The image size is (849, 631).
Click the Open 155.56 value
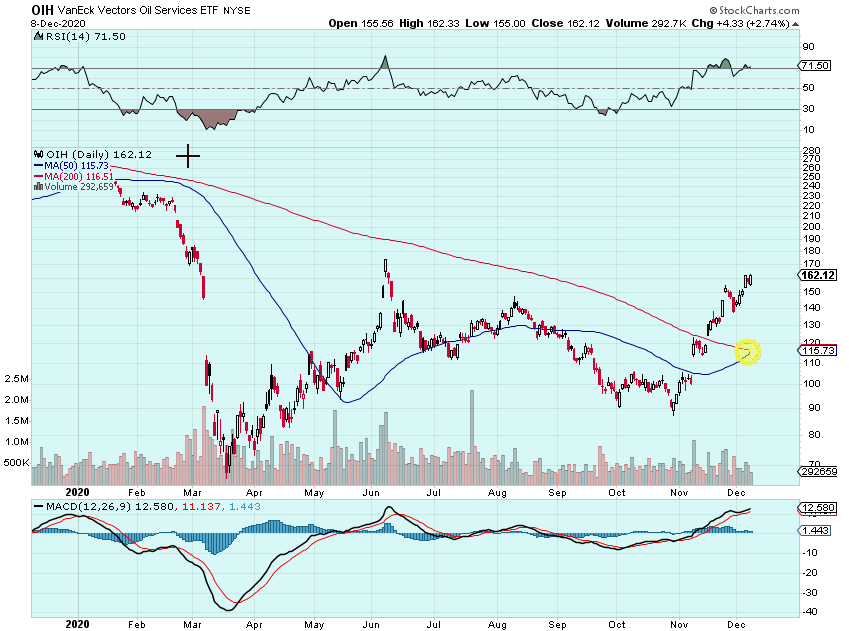(x=361, y=23)
